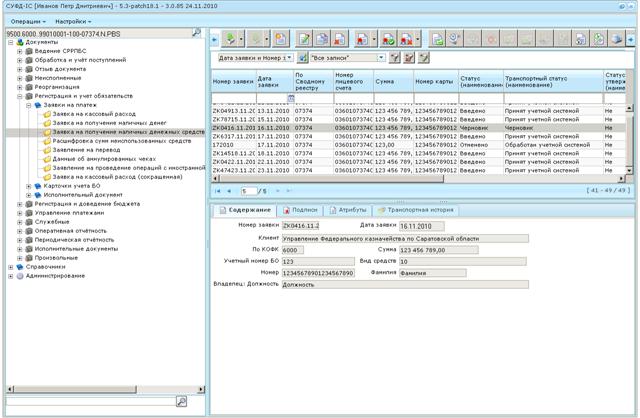The height and width of the screenshot is (418, 640).
Task: Click the verify signature green check icon
Action: [388, 39]
